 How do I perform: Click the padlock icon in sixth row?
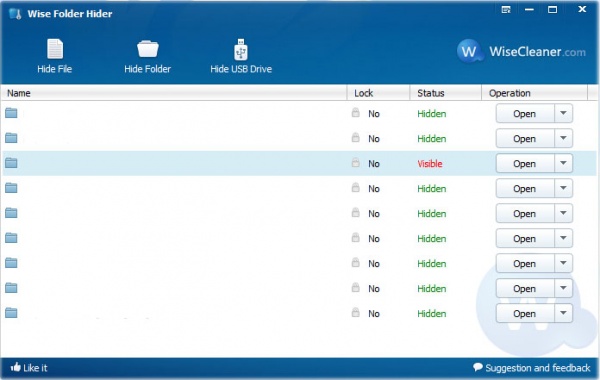click(355, 237)
